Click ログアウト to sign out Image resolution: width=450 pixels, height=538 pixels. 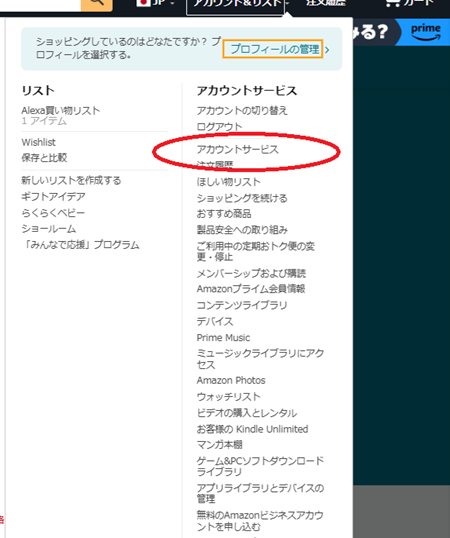pos(219,127)
